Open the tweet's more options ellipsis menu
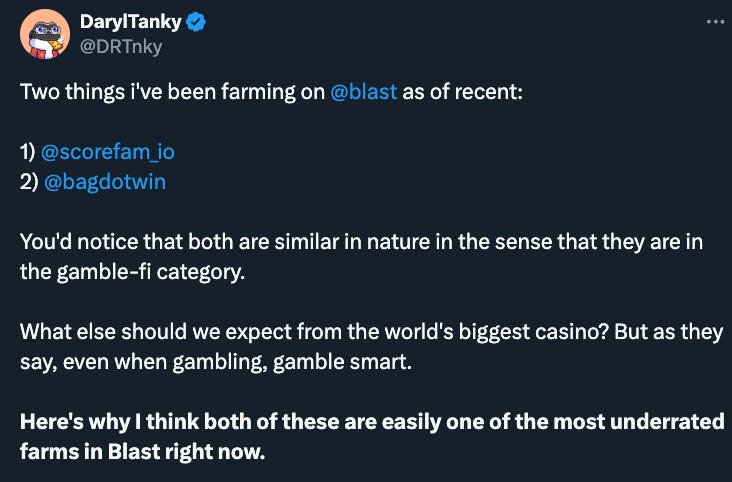The image size is (732, 482). tap(712, 21)
